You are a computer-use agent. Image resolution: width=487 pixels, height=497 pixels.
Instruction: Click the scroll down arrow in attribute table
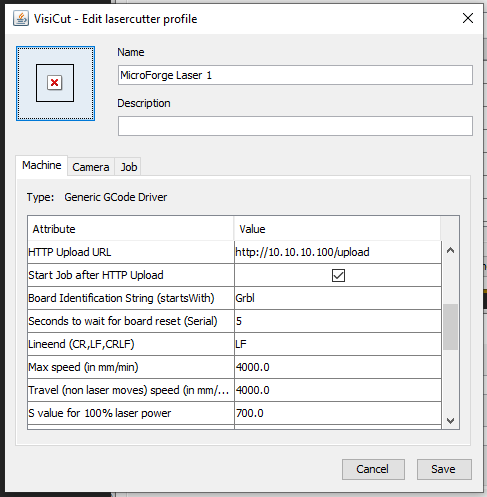(450, 420)
